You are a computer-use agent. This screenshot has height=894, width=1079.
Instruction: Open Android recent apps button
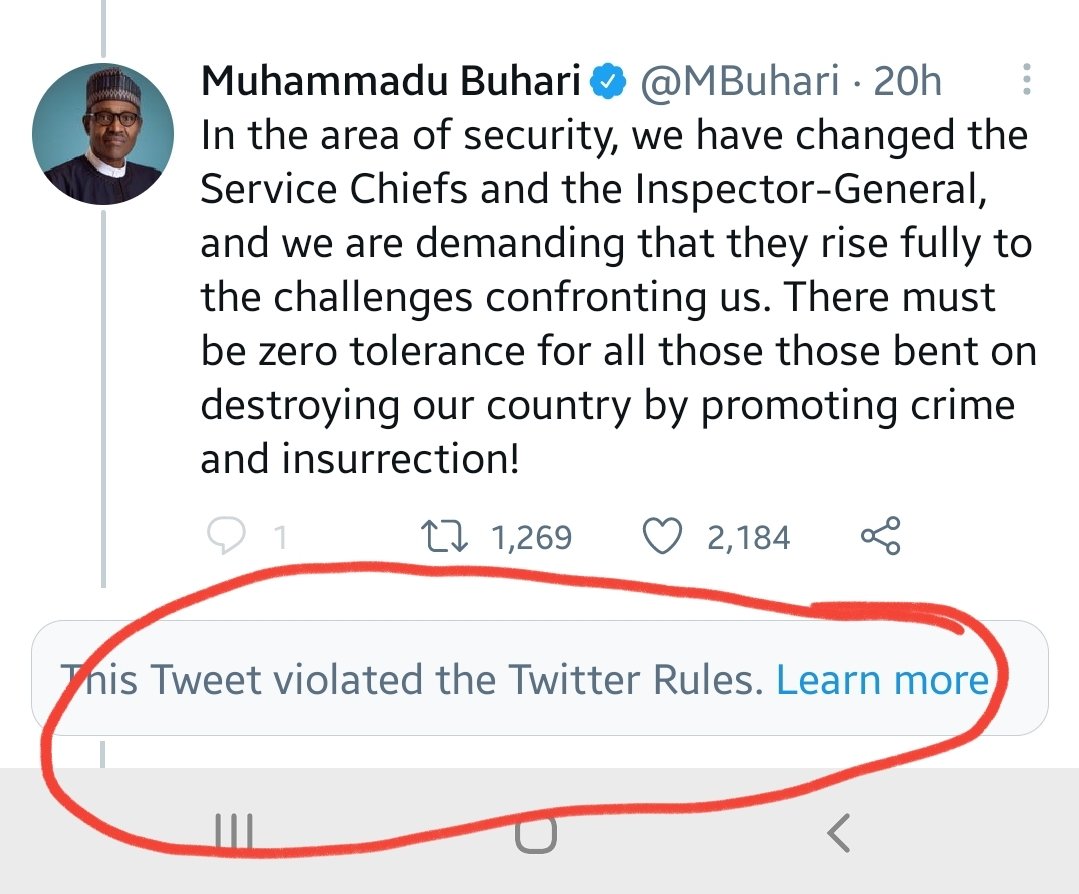click(234, 831)
